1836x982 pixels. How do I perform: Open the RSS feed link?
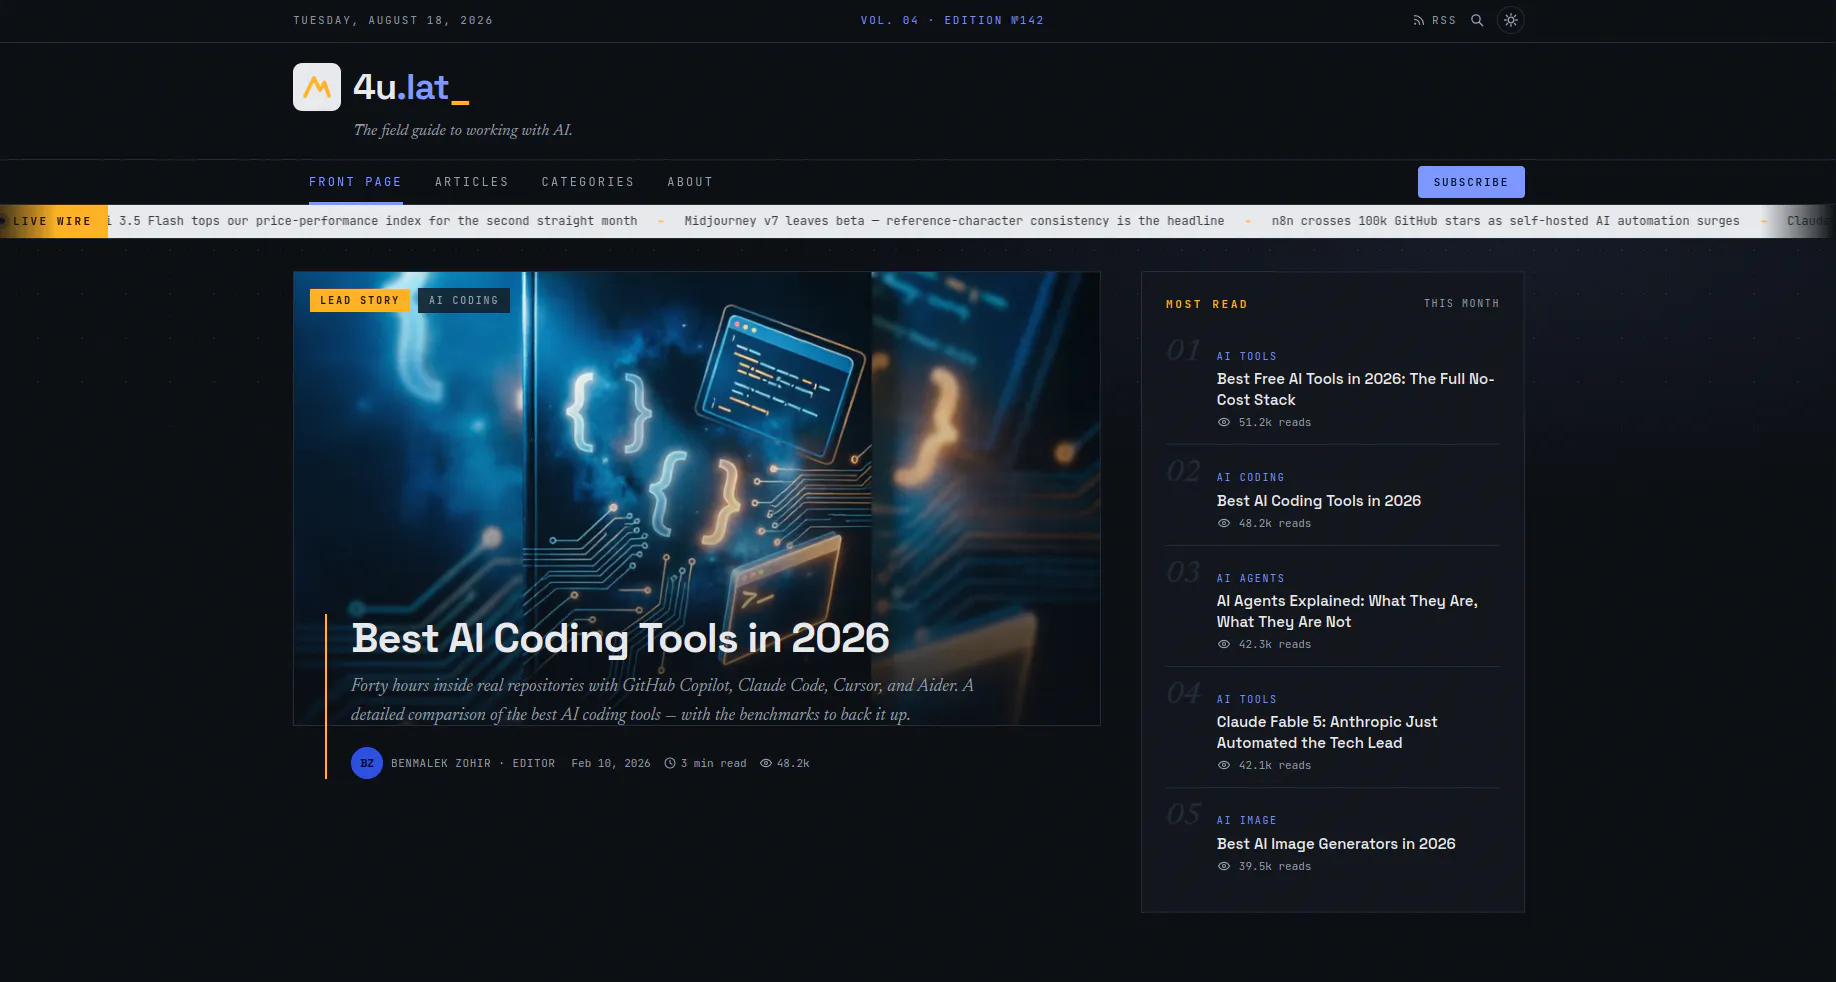click(x=1434, y=20)
